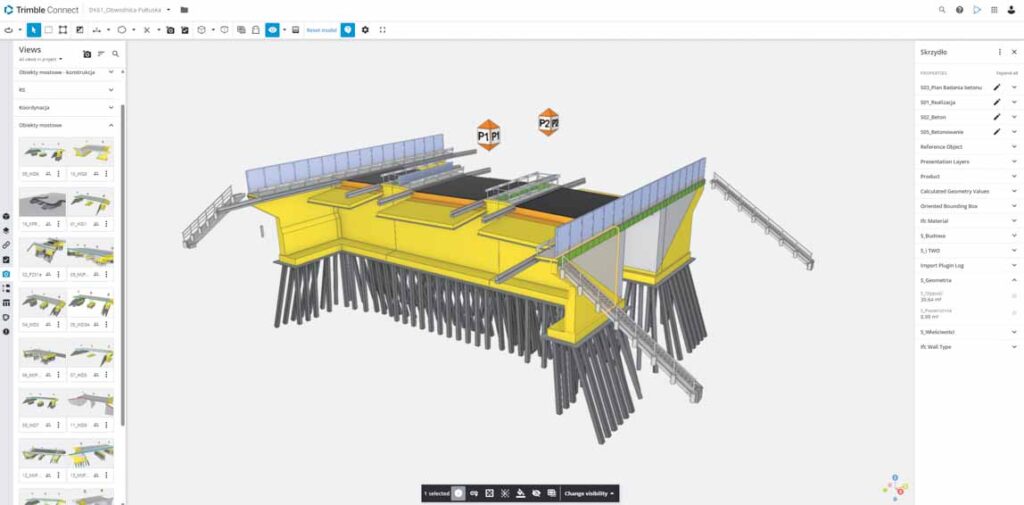
Task: Open the project name dropdown in header
Action: (130, 10)
